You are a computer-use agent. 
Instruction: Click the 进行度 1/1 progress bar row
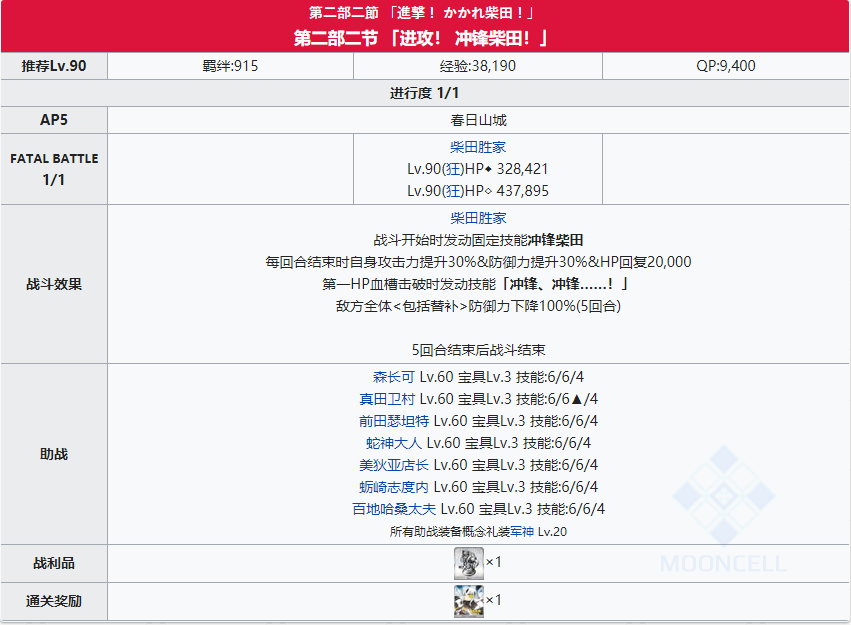point(425,93)
